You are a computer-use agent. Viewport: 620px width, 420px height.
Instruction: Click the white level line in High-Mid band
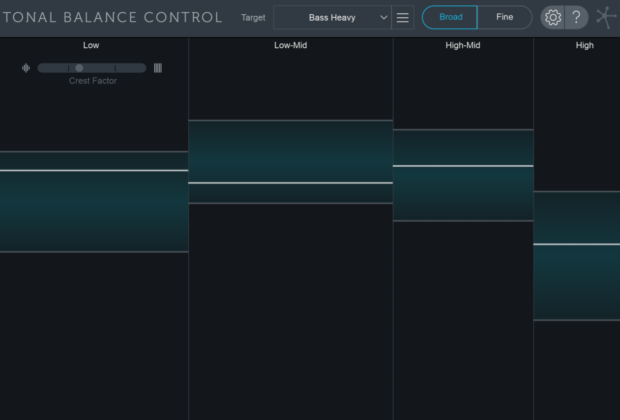[x=463, y=166]
